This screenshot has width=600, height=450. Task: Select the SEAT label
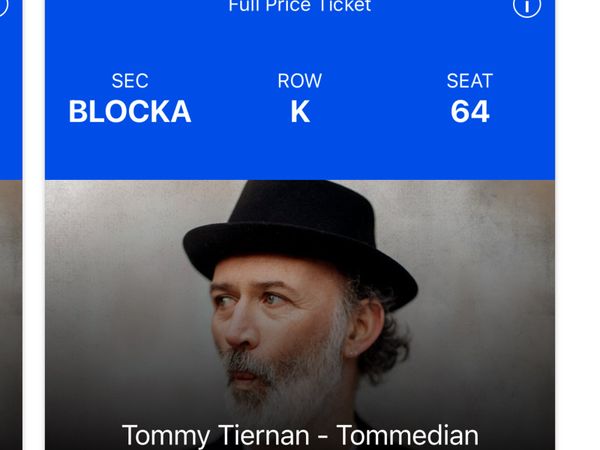pos(470,81)
